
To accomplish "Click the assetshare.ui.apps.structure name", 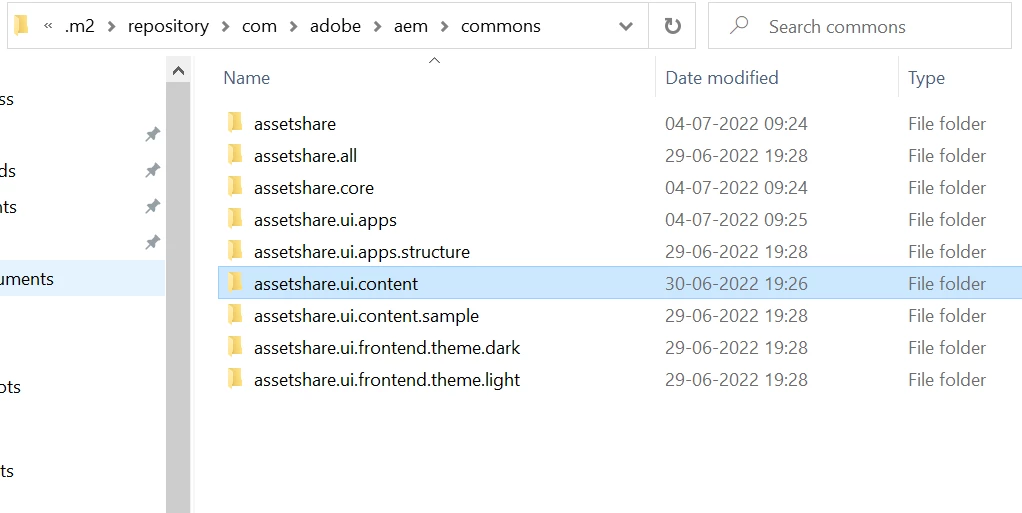I will [x=362, y=252].
